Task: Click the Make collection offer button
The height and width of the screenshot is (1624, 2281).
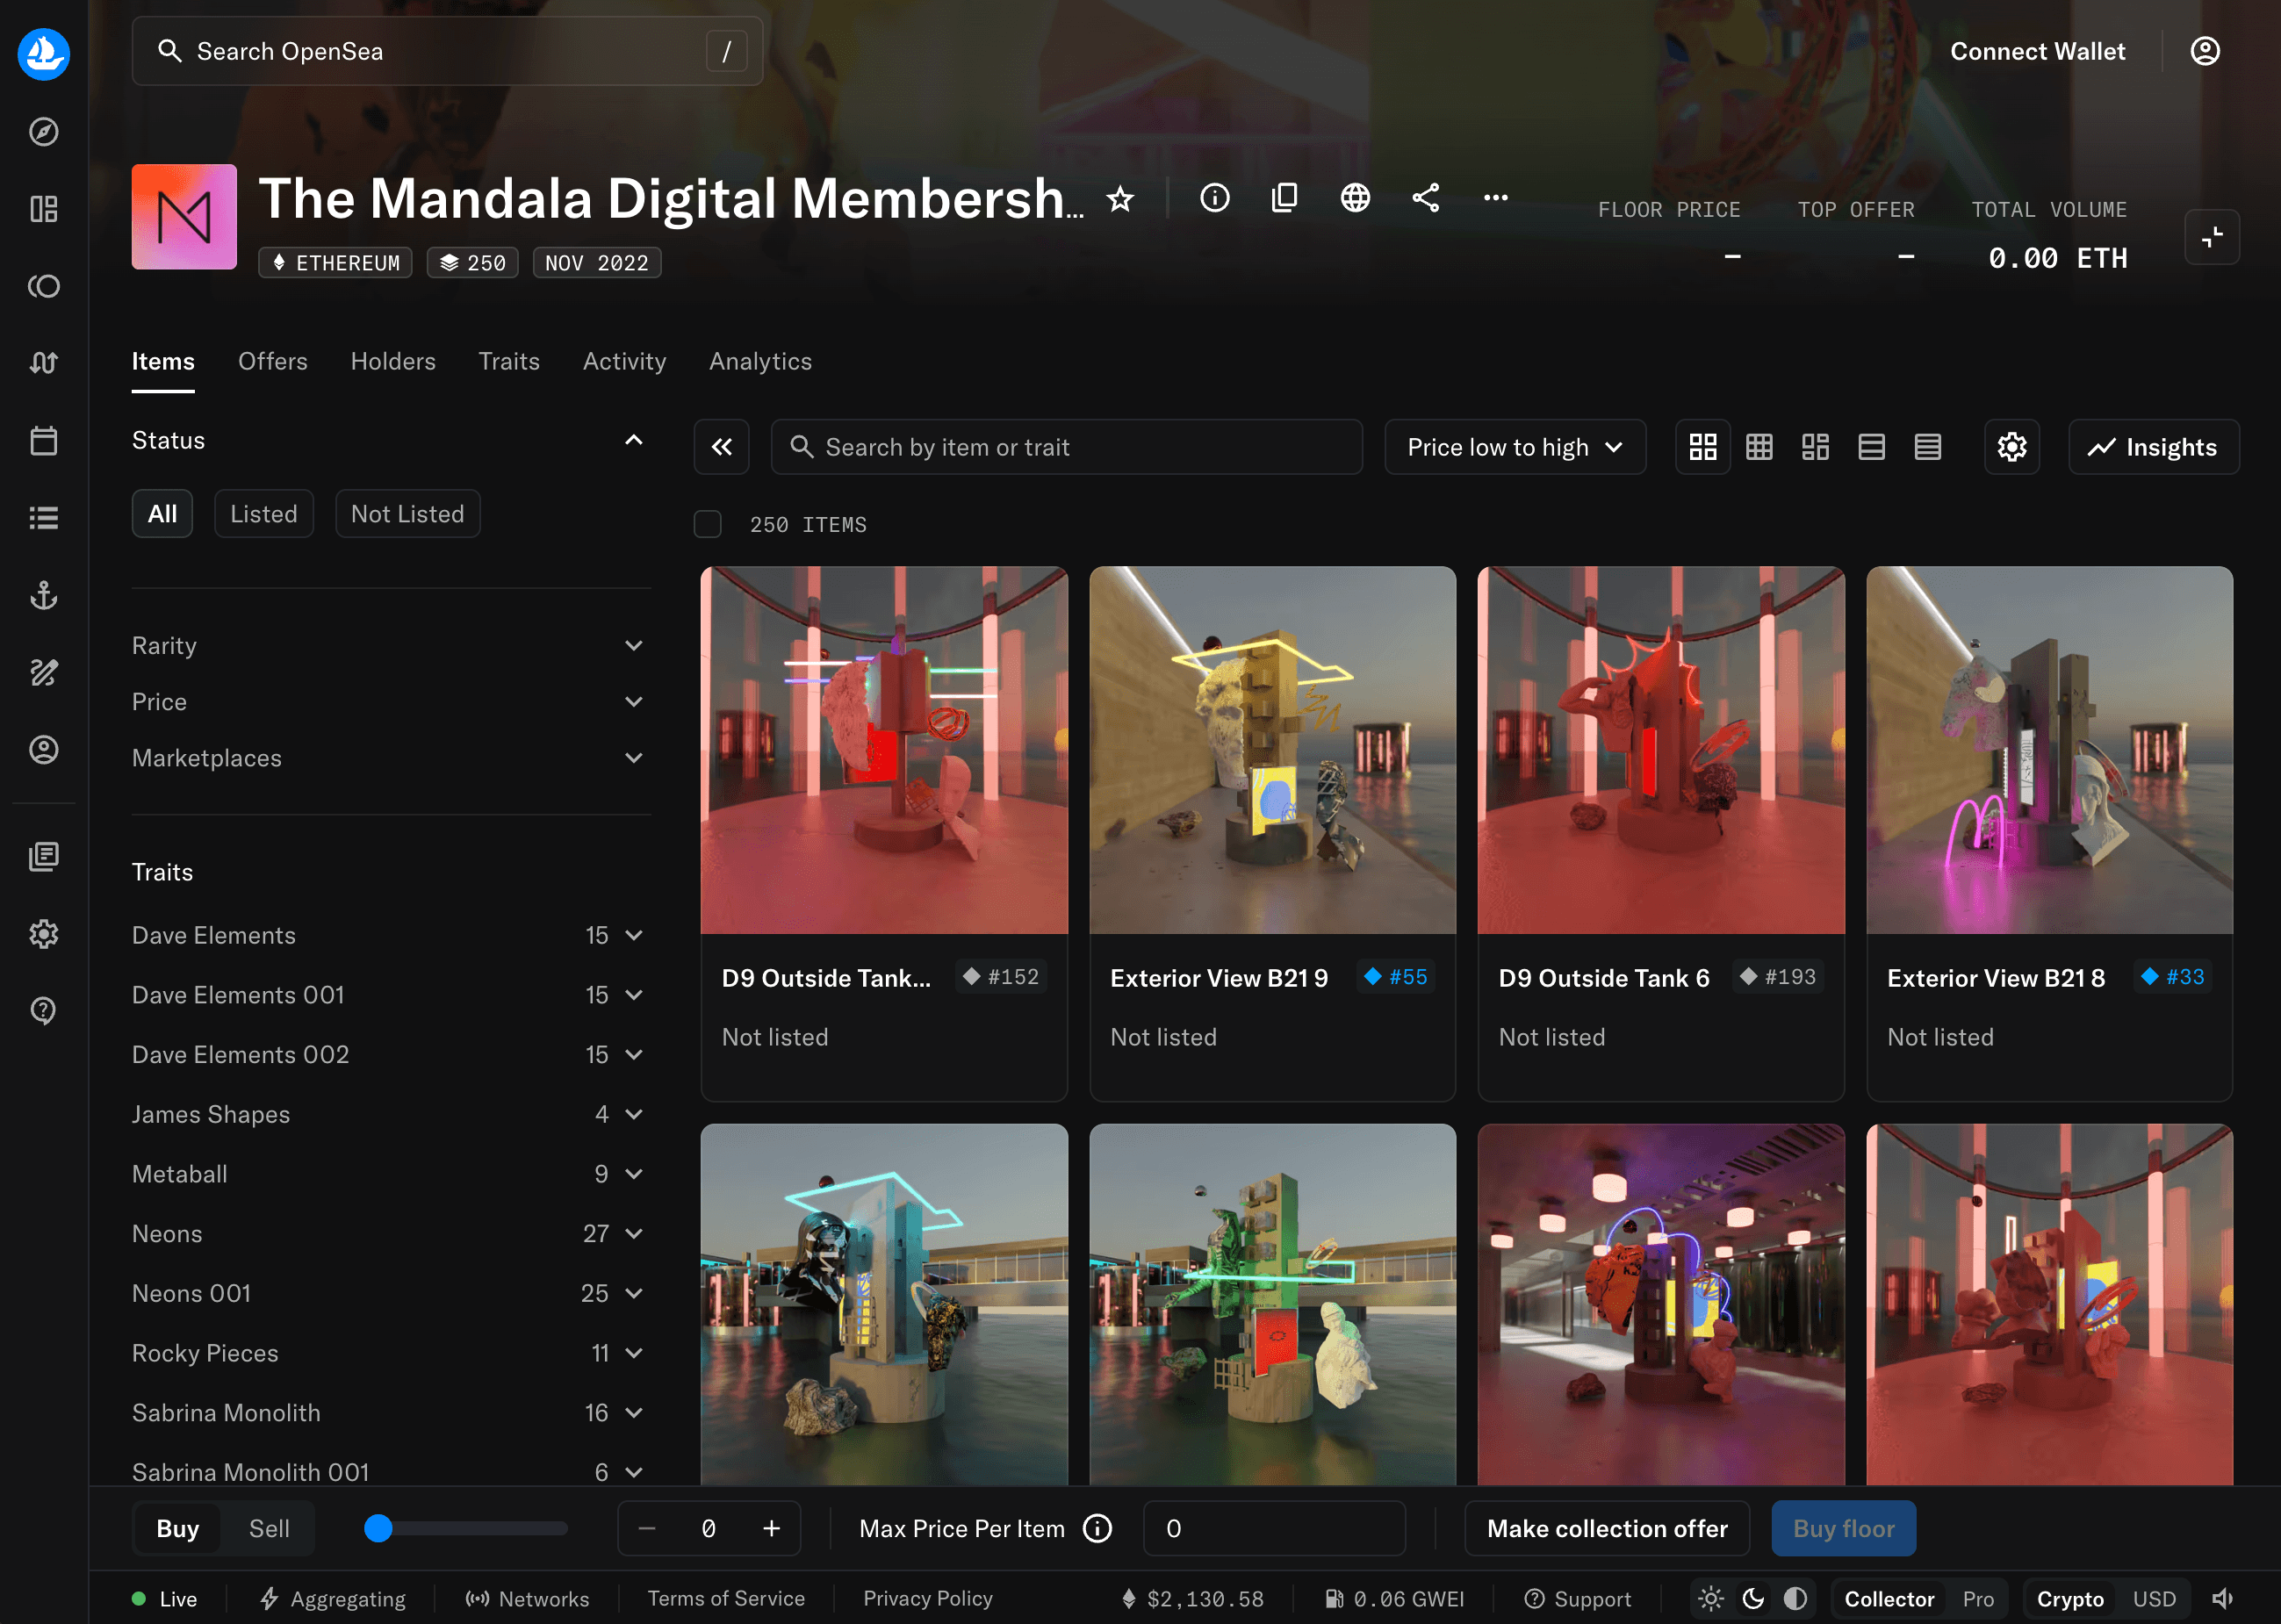Action: pos(1606,1528)
